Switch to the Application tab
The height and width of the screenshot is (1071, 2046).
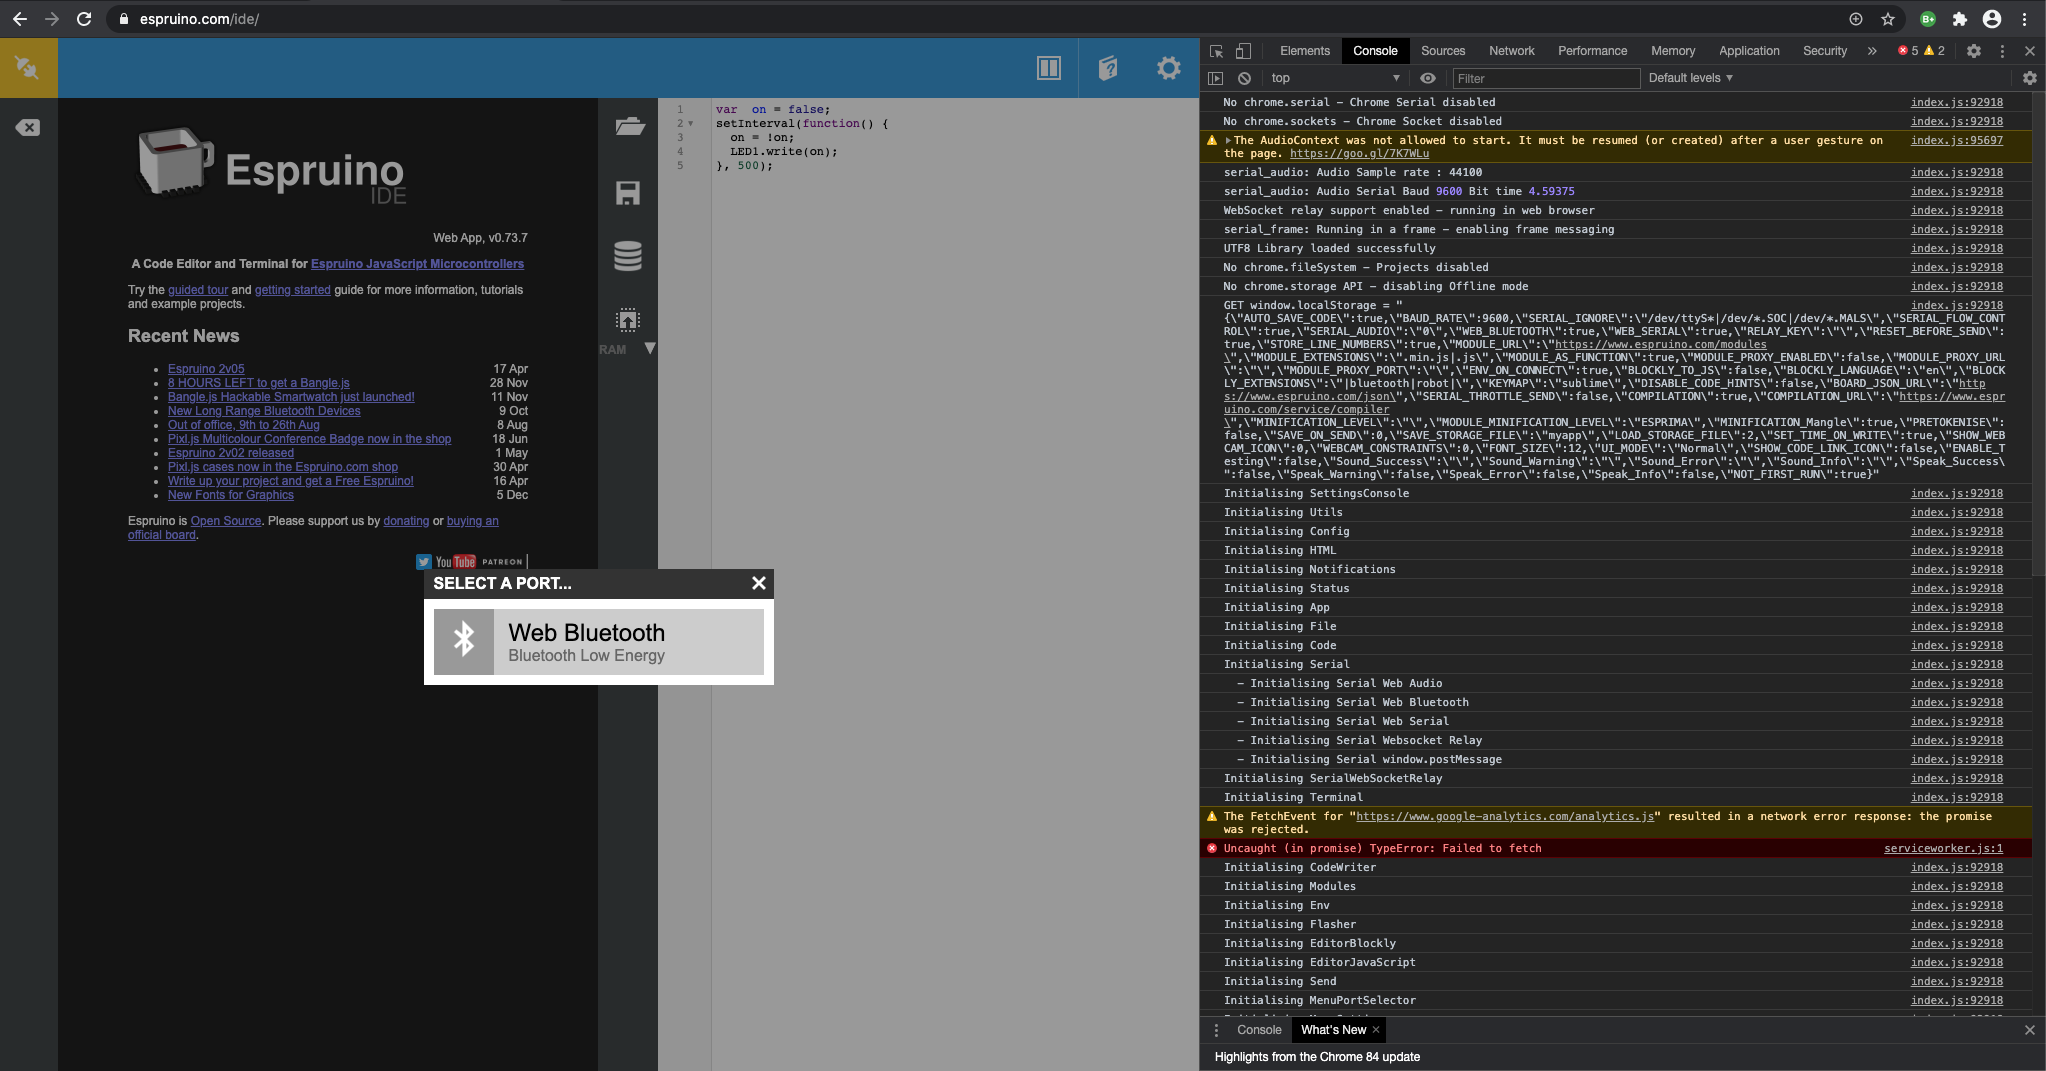point(1749,51)
